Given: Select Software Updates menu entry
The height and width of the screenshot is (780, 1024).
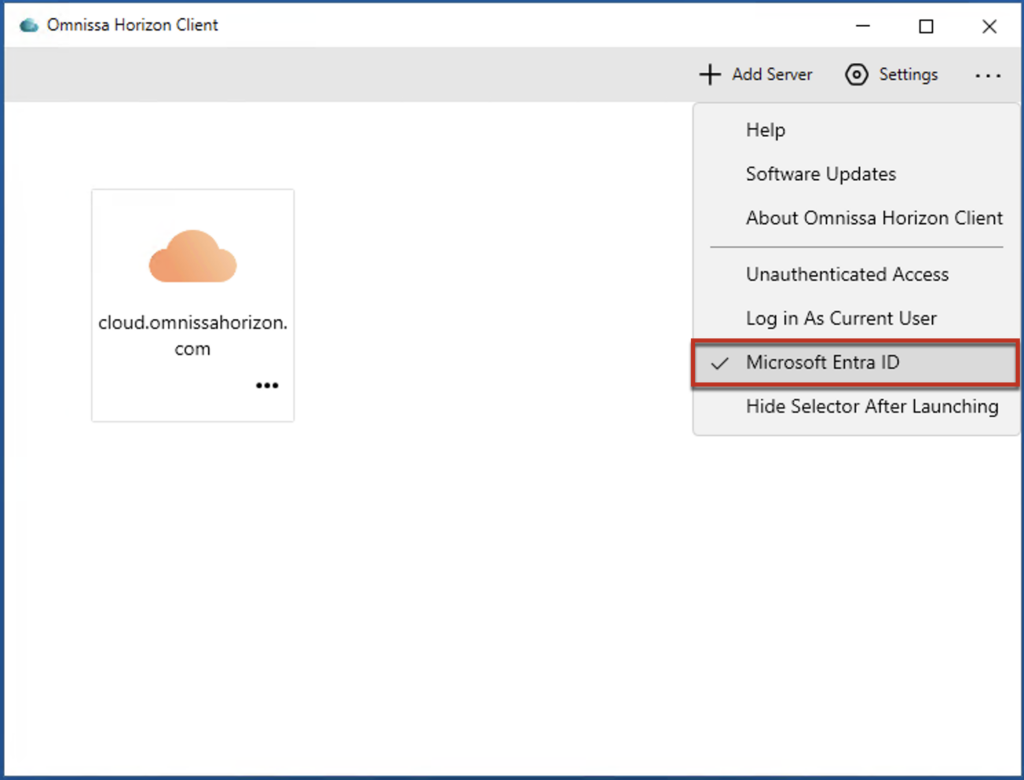Looking at the screenshot, I should point(820,174).
